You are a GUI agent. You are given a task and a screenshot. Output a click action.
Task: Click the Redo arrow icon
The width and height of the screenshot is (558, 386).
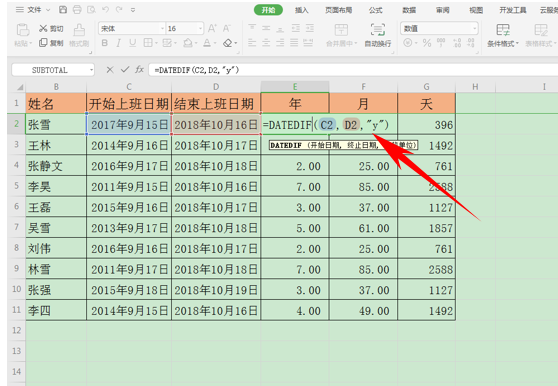pyautogui.click(x=119, y=10)
